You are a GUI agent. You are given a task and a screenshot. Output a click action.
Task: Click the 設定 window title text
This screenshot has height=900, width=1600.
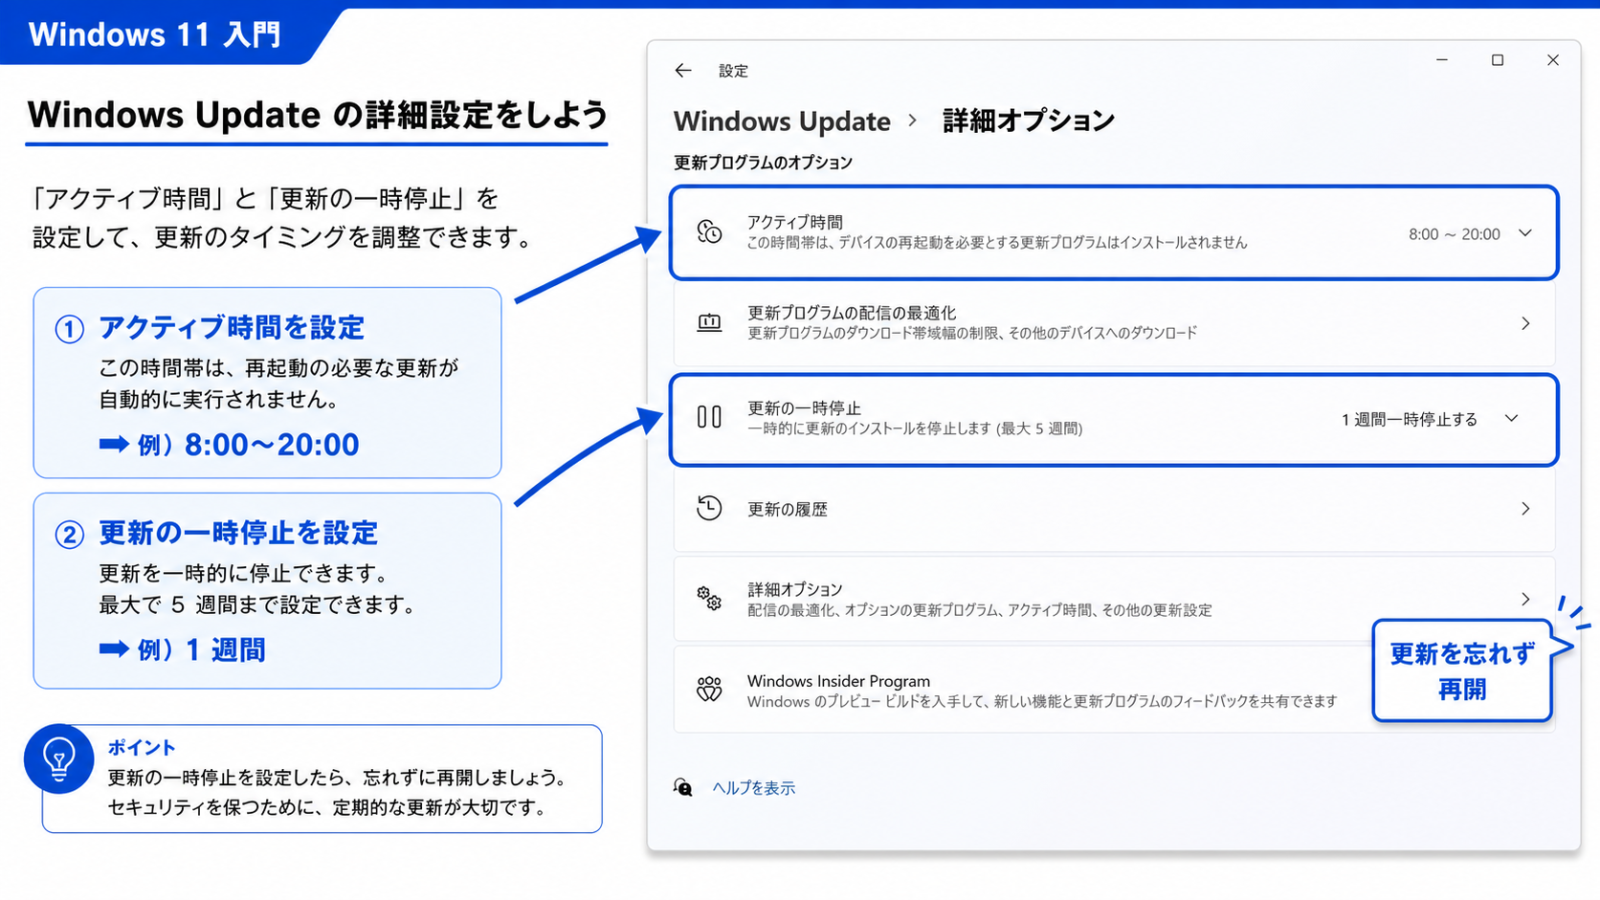(x=733, y=70)
